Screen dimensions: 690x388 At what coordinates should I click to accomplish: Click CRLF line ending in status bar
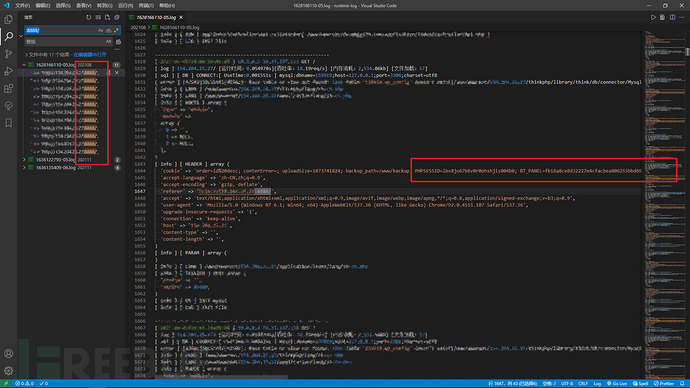click(x=583, y=384)
